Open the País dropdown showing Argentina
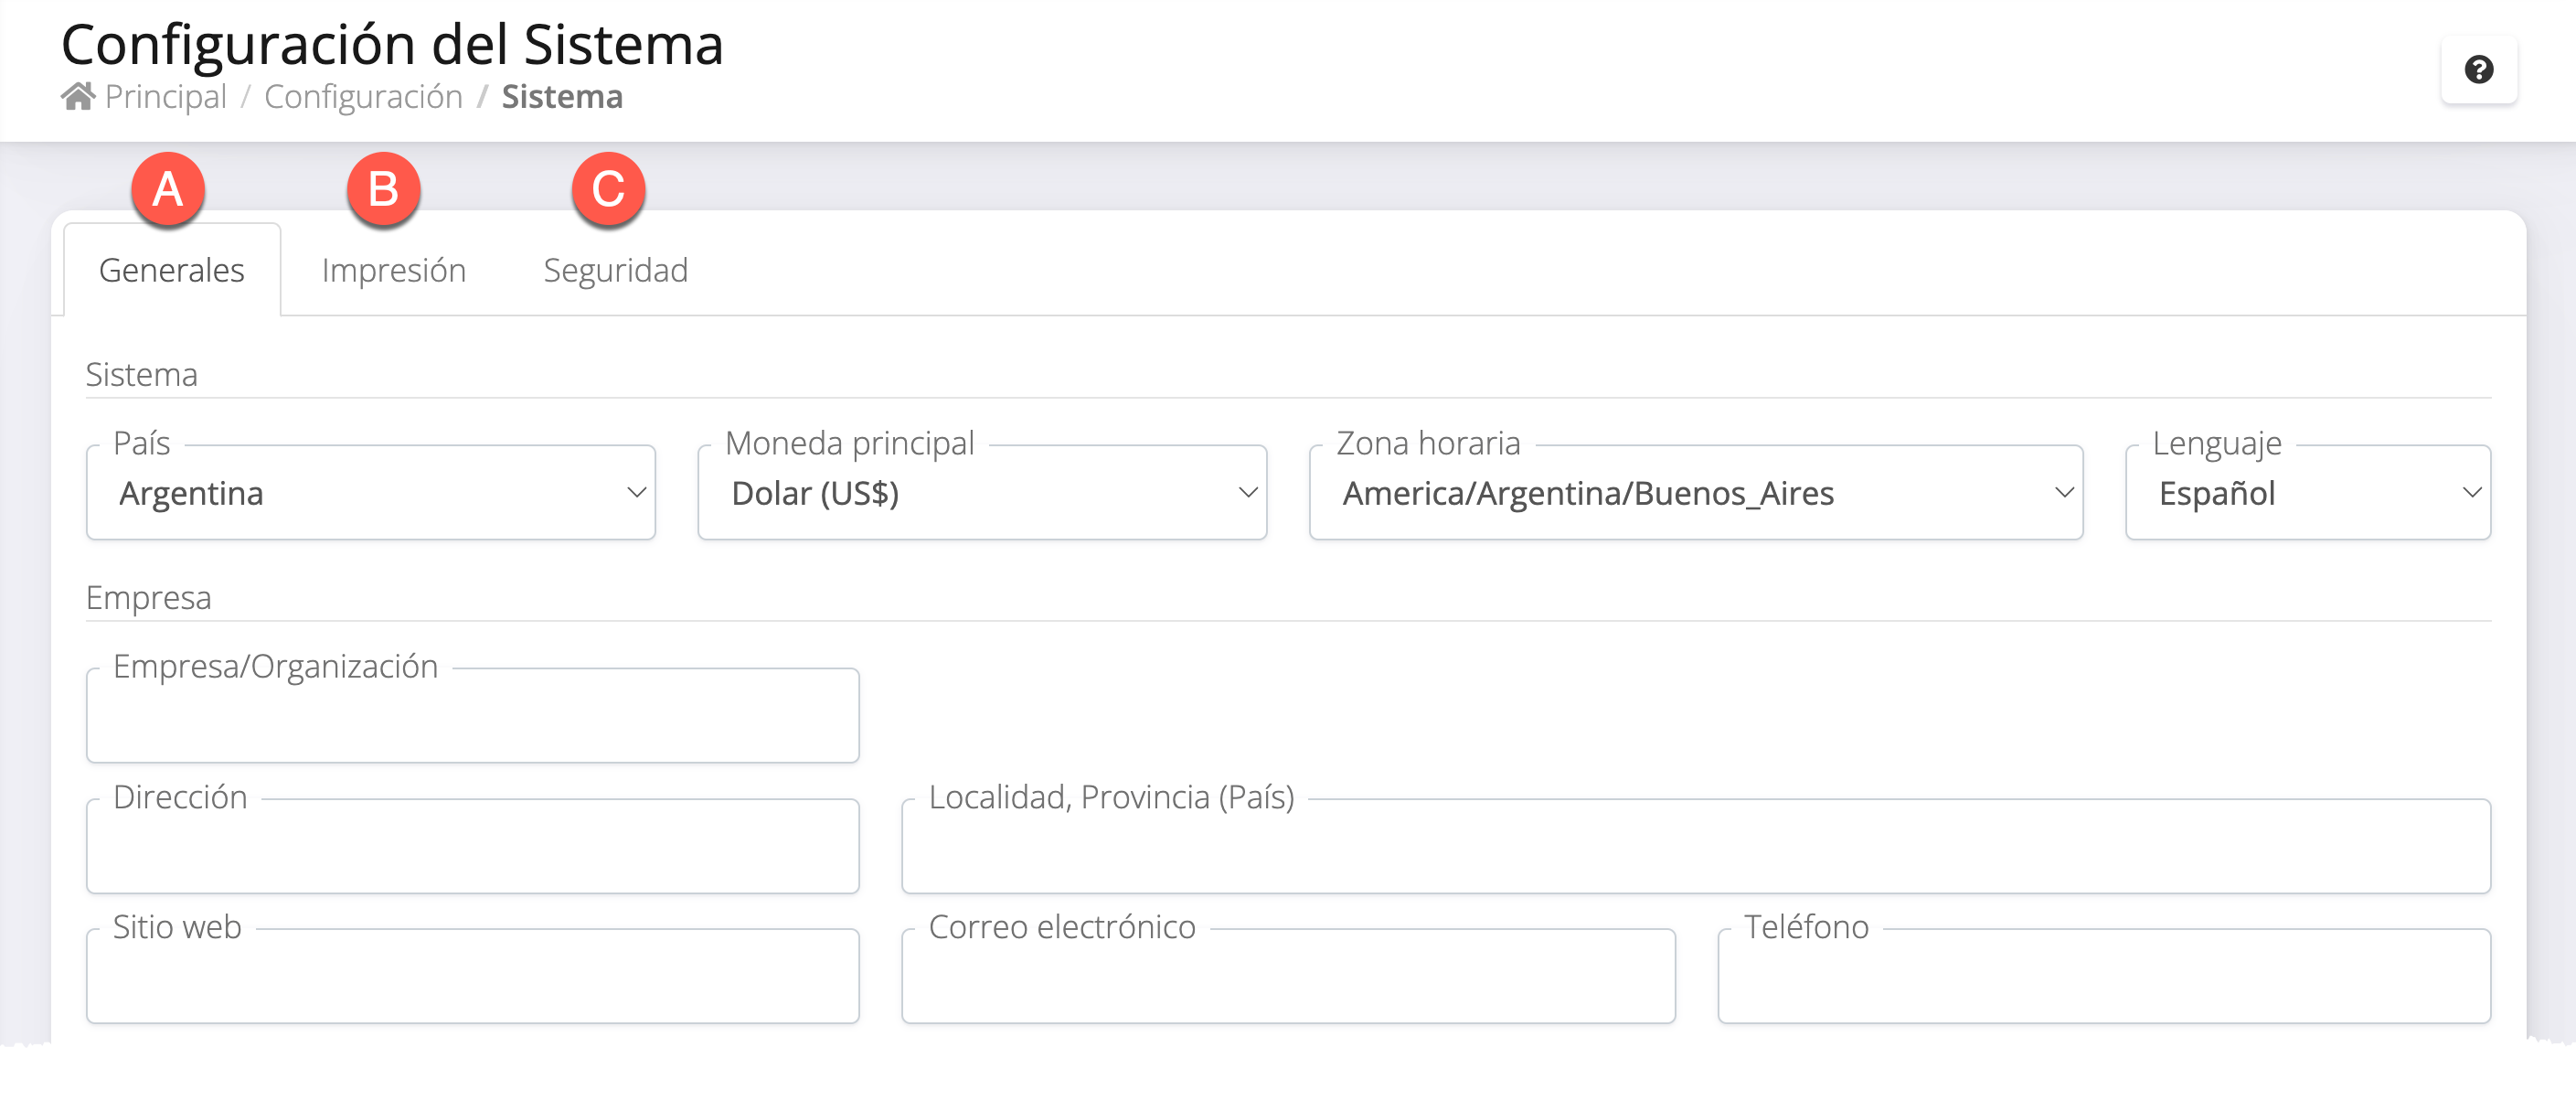This screenshot has width=2576, height=1101. (371, 492)
